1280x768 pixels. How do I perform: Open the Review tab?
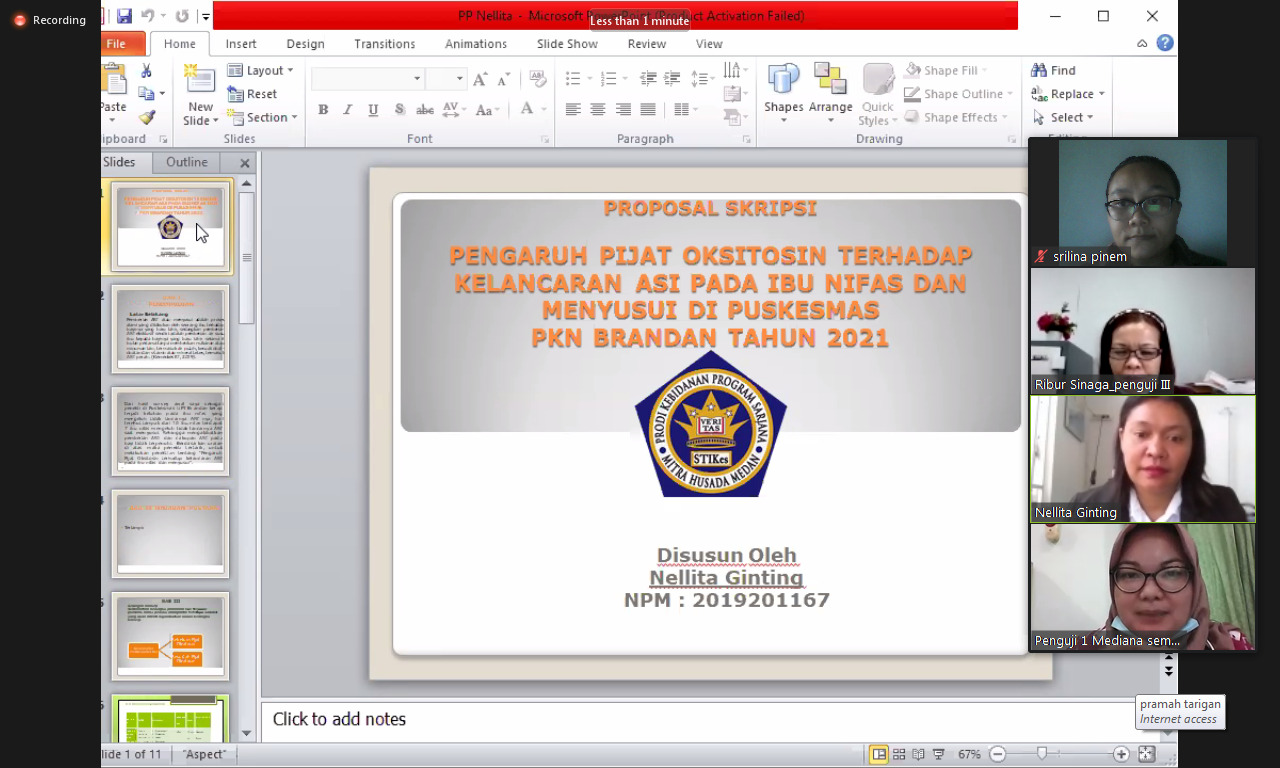coord(647,44)
